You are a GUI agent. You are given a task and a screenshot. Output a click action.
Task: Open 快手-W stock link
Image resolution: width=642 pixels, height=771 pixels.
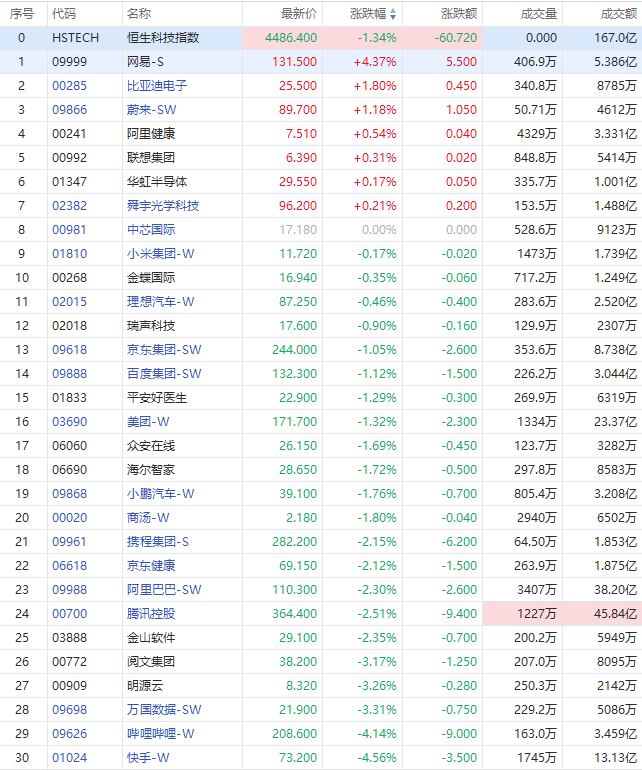[x=148, y=758]
